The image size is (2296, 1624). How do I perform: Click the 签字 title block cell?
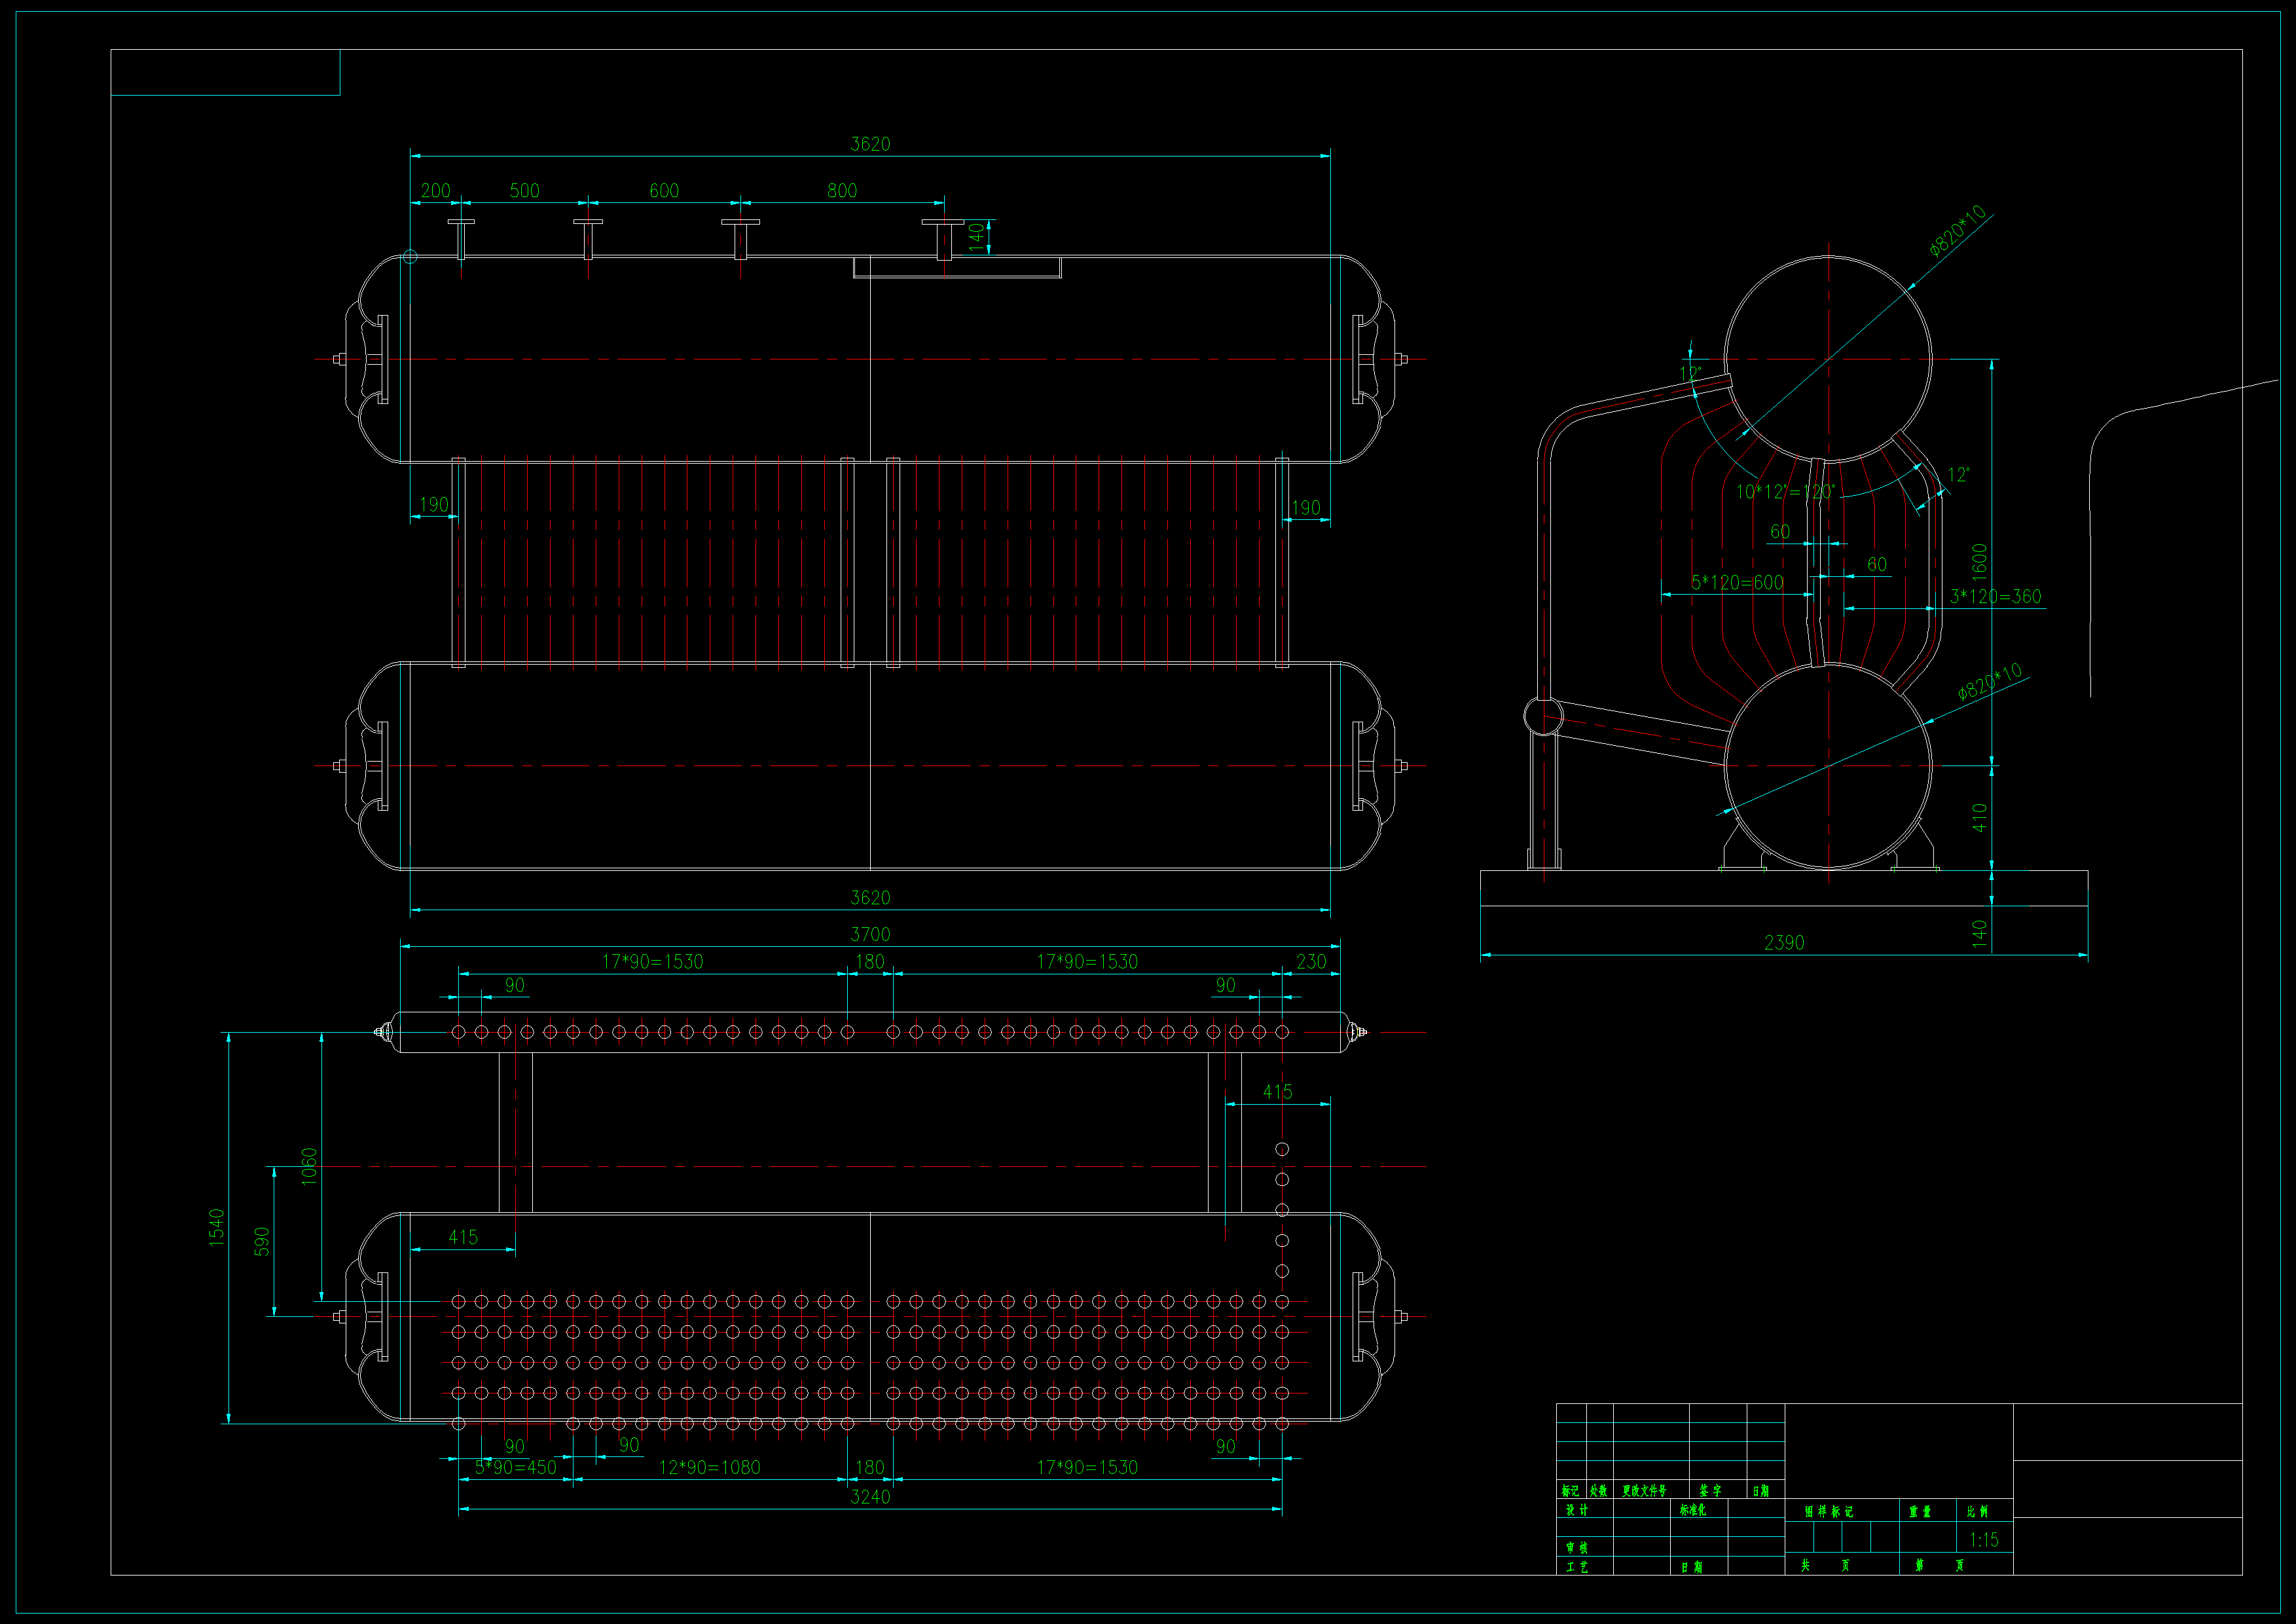coord(1711,1490)
